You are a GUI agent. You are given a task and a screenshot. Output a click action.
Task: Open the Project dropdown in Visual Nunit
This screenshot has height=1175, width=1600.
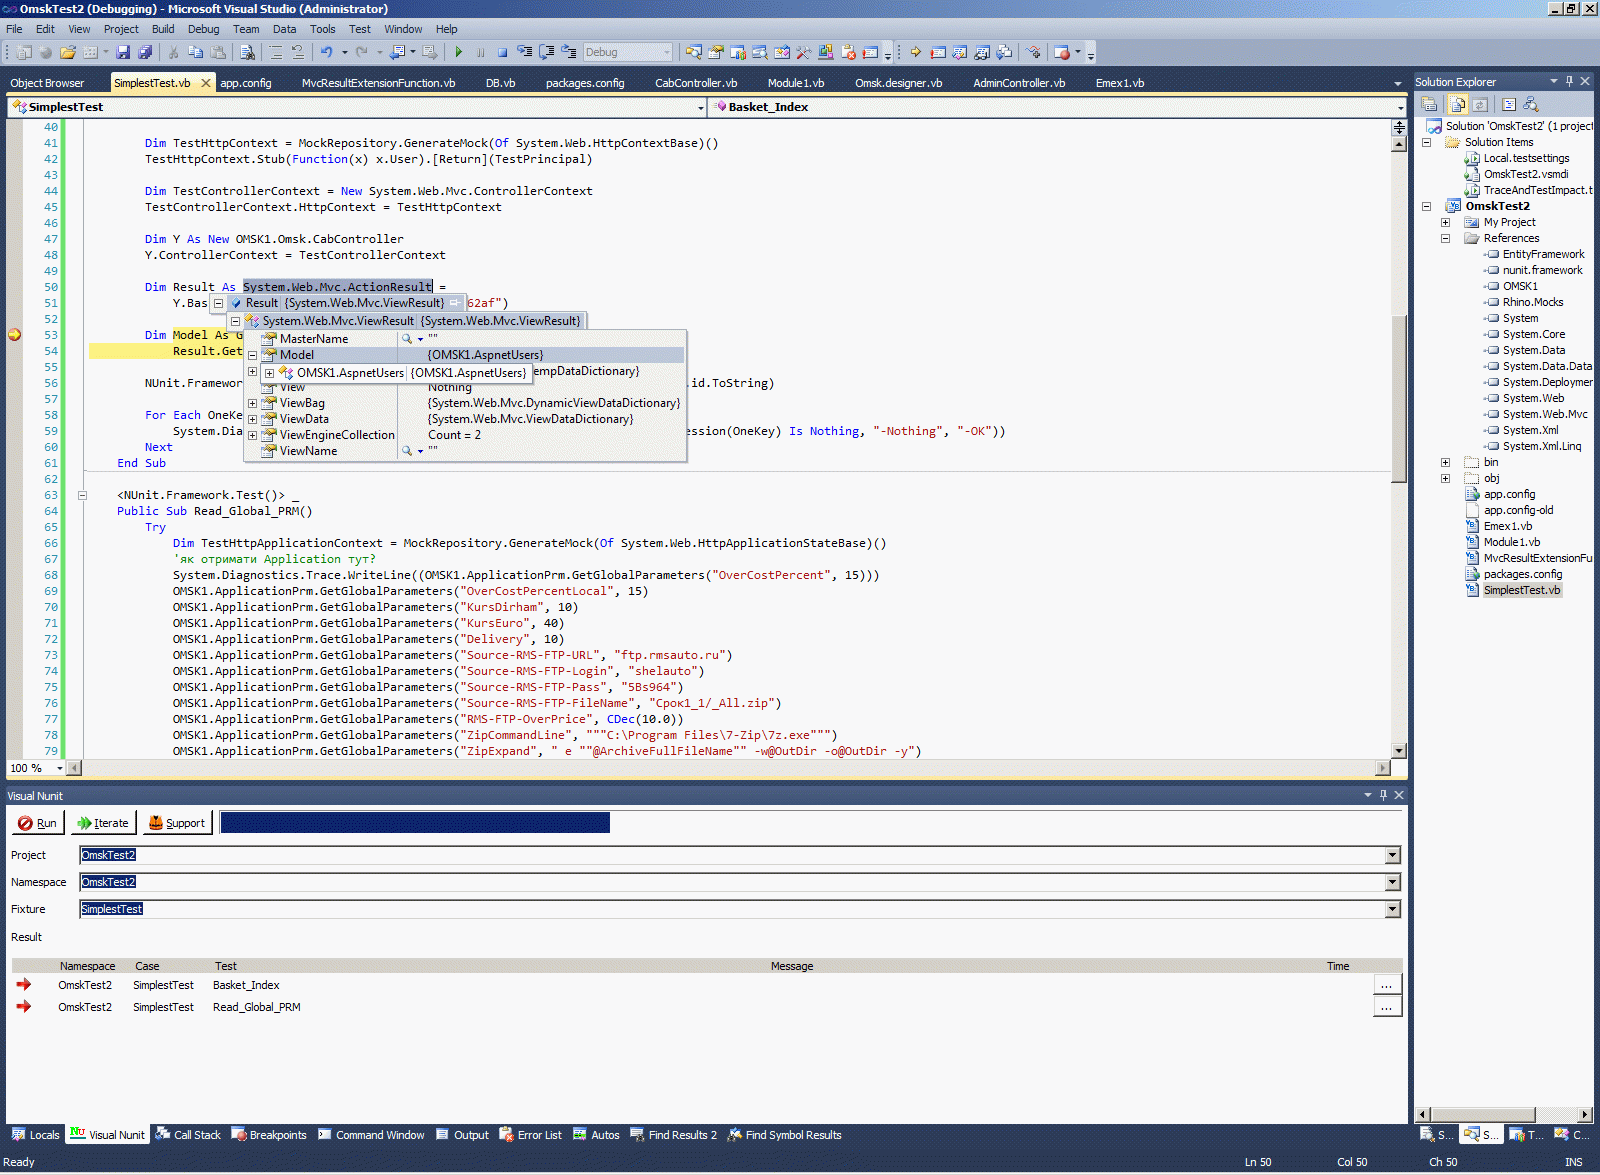point(1392,855)
